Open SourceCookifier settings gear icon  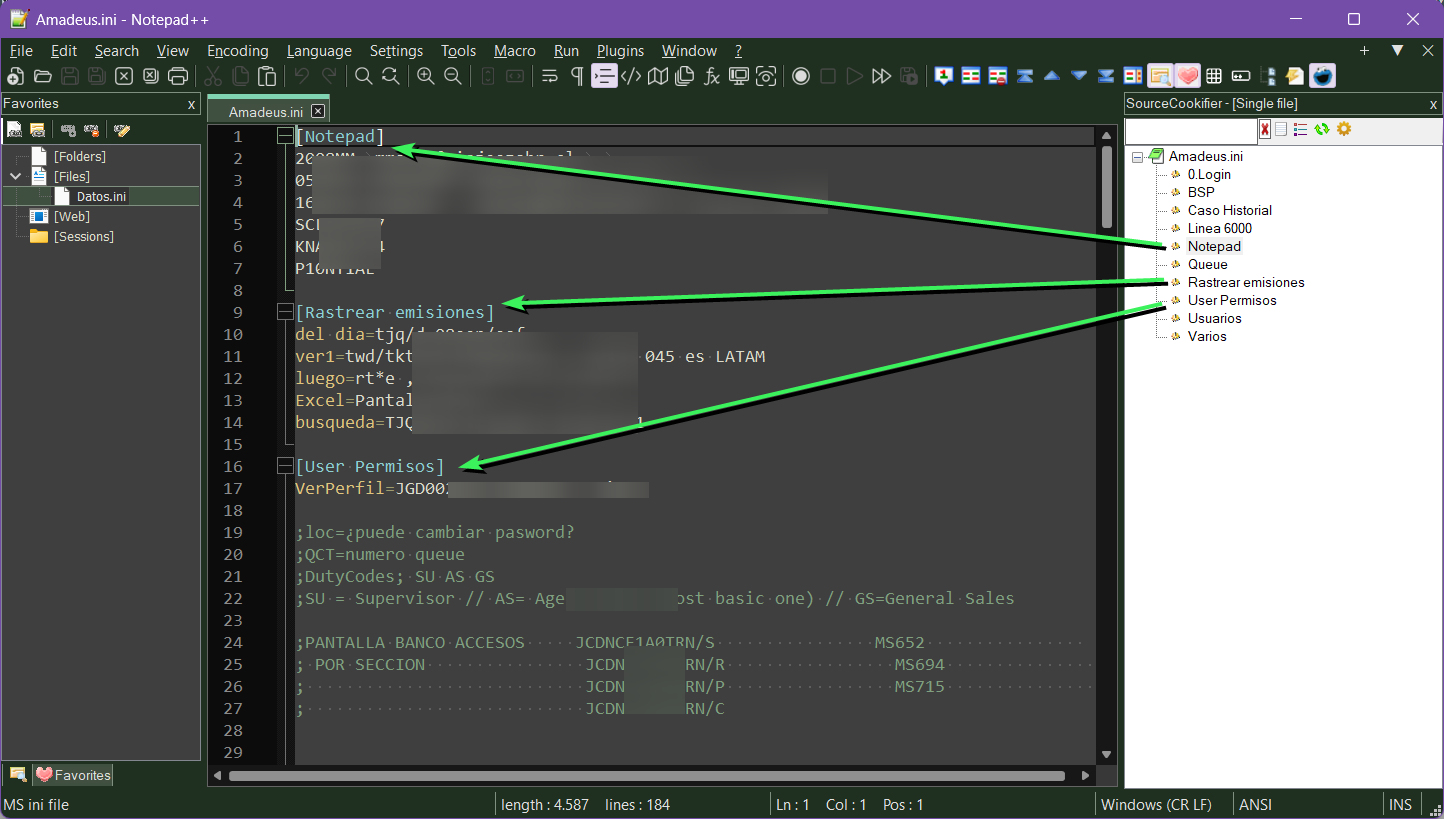1344,129
